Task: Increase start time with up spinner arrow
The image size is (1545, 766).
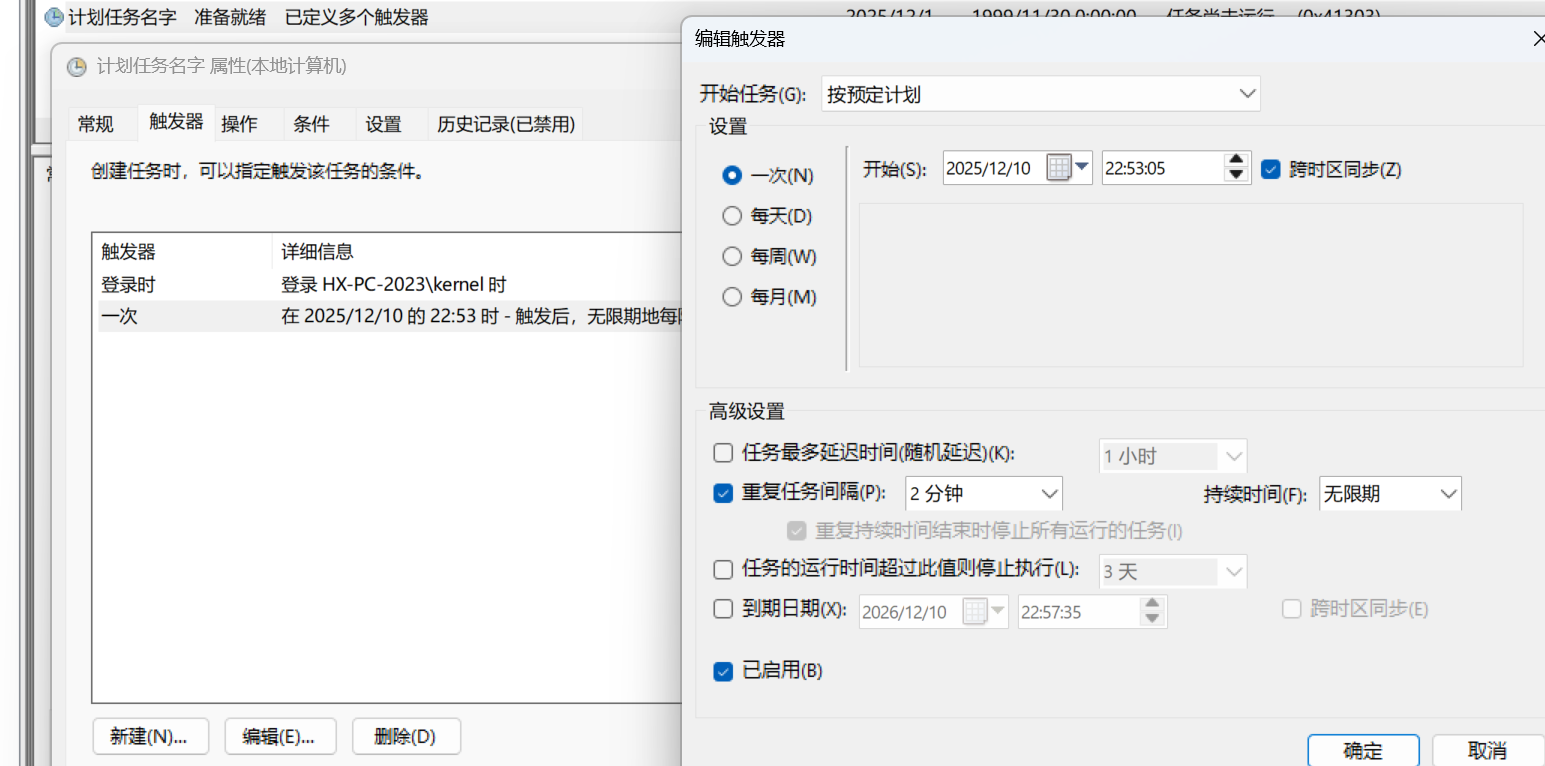Action: (1237, 160)
